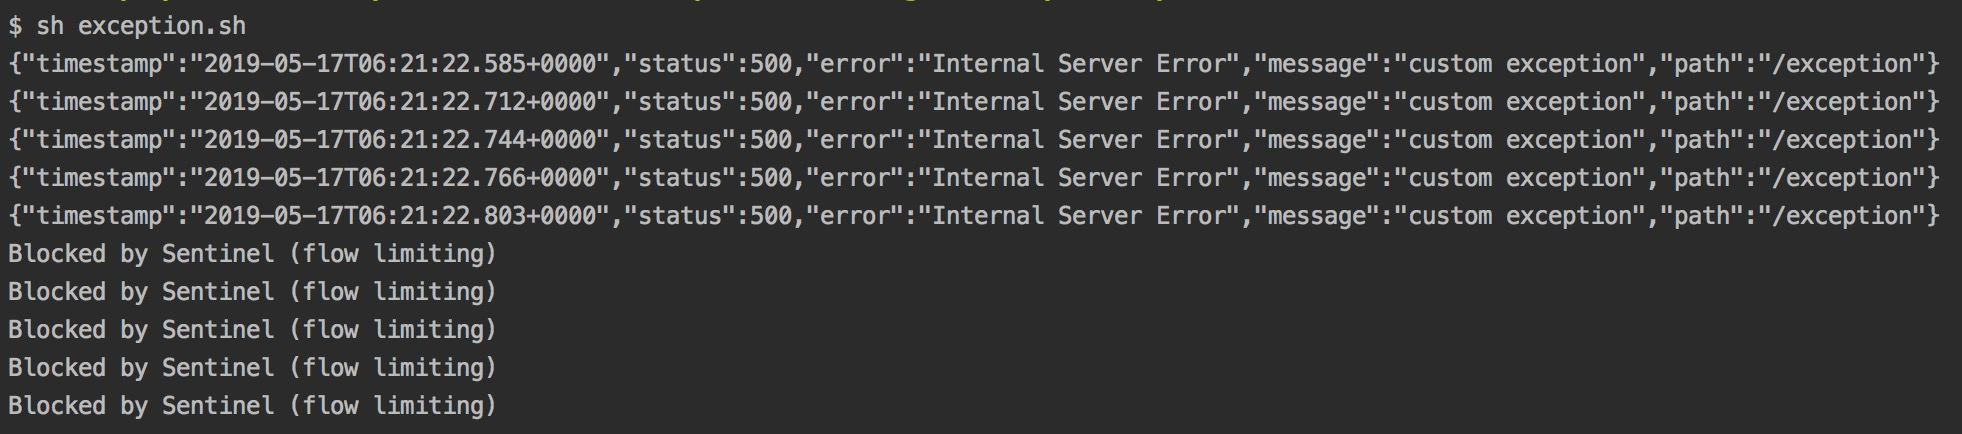Click the 'sh exception.sh' command text
Image resolution: width=1962 pixels, height=434 pixels.
pyautogui.click(x=141, y=26)
